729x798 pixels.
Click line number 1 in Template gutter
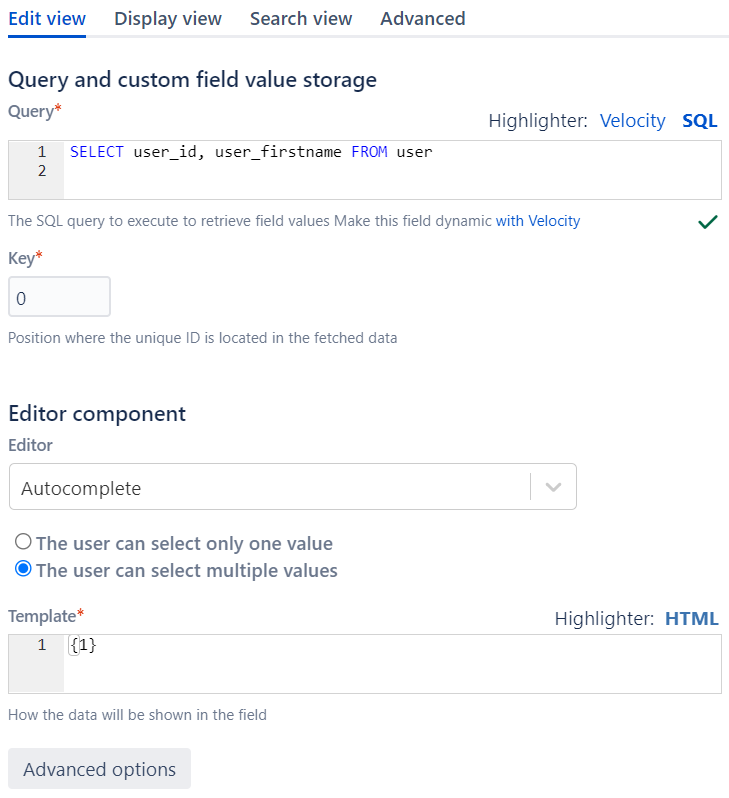click(x=42, y=646)
